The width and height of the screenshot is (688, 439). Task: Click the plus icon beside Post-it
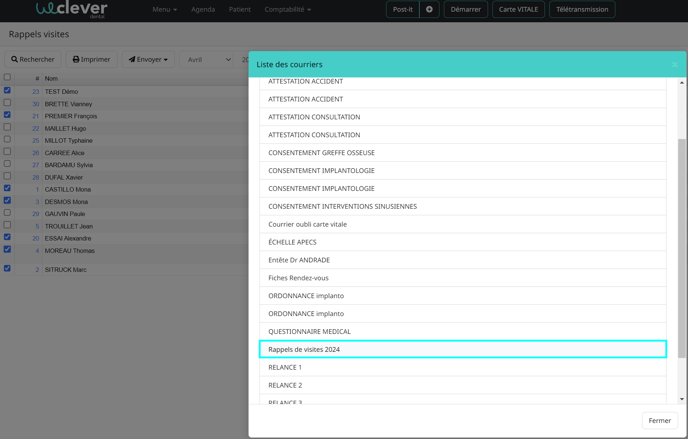tap(429, 9)
